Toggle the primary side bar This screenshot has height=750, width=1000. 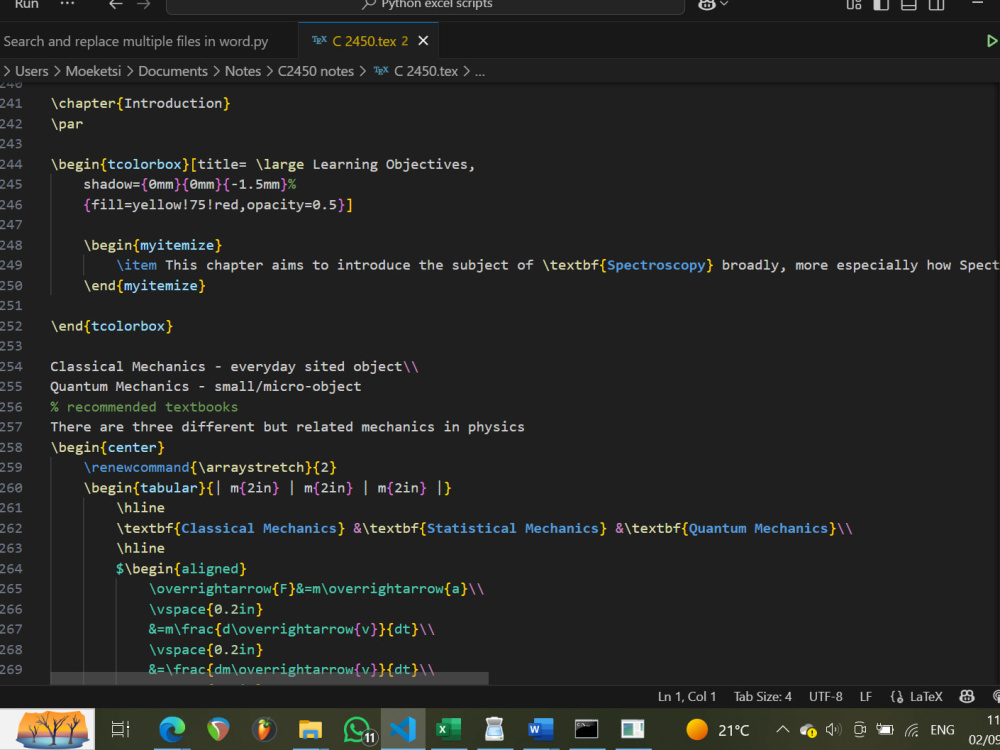click(x=881, y=4)
